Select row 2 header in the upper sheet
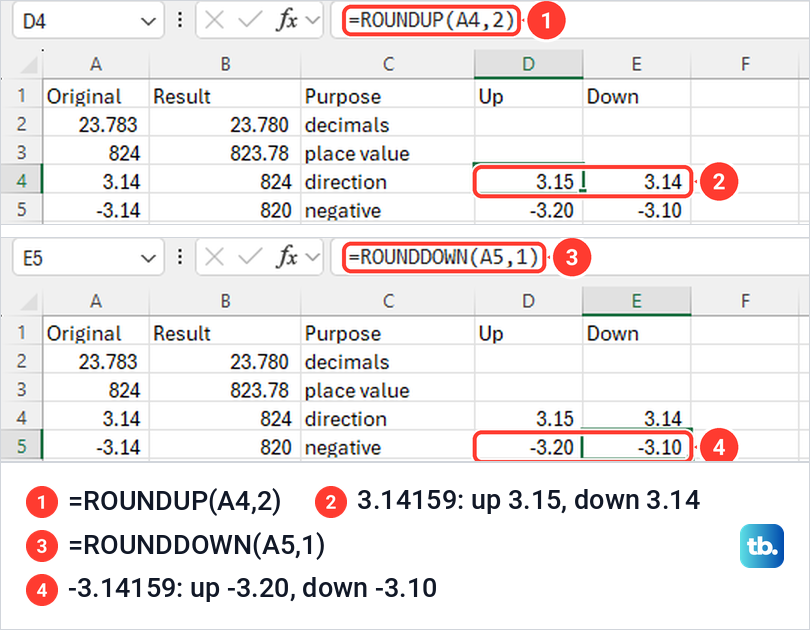The height and width of the screenshot is (630, 810). [22, 124]
